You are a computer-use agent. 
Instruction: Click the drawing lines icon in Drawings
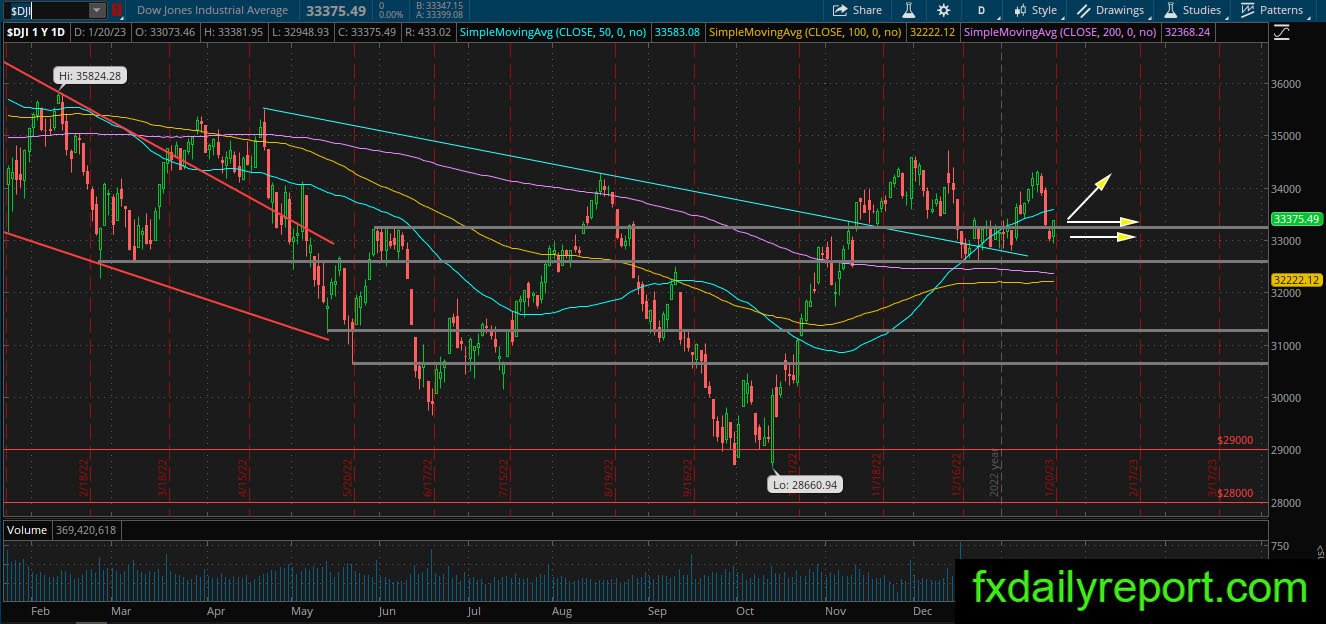tap(1084, 10)
